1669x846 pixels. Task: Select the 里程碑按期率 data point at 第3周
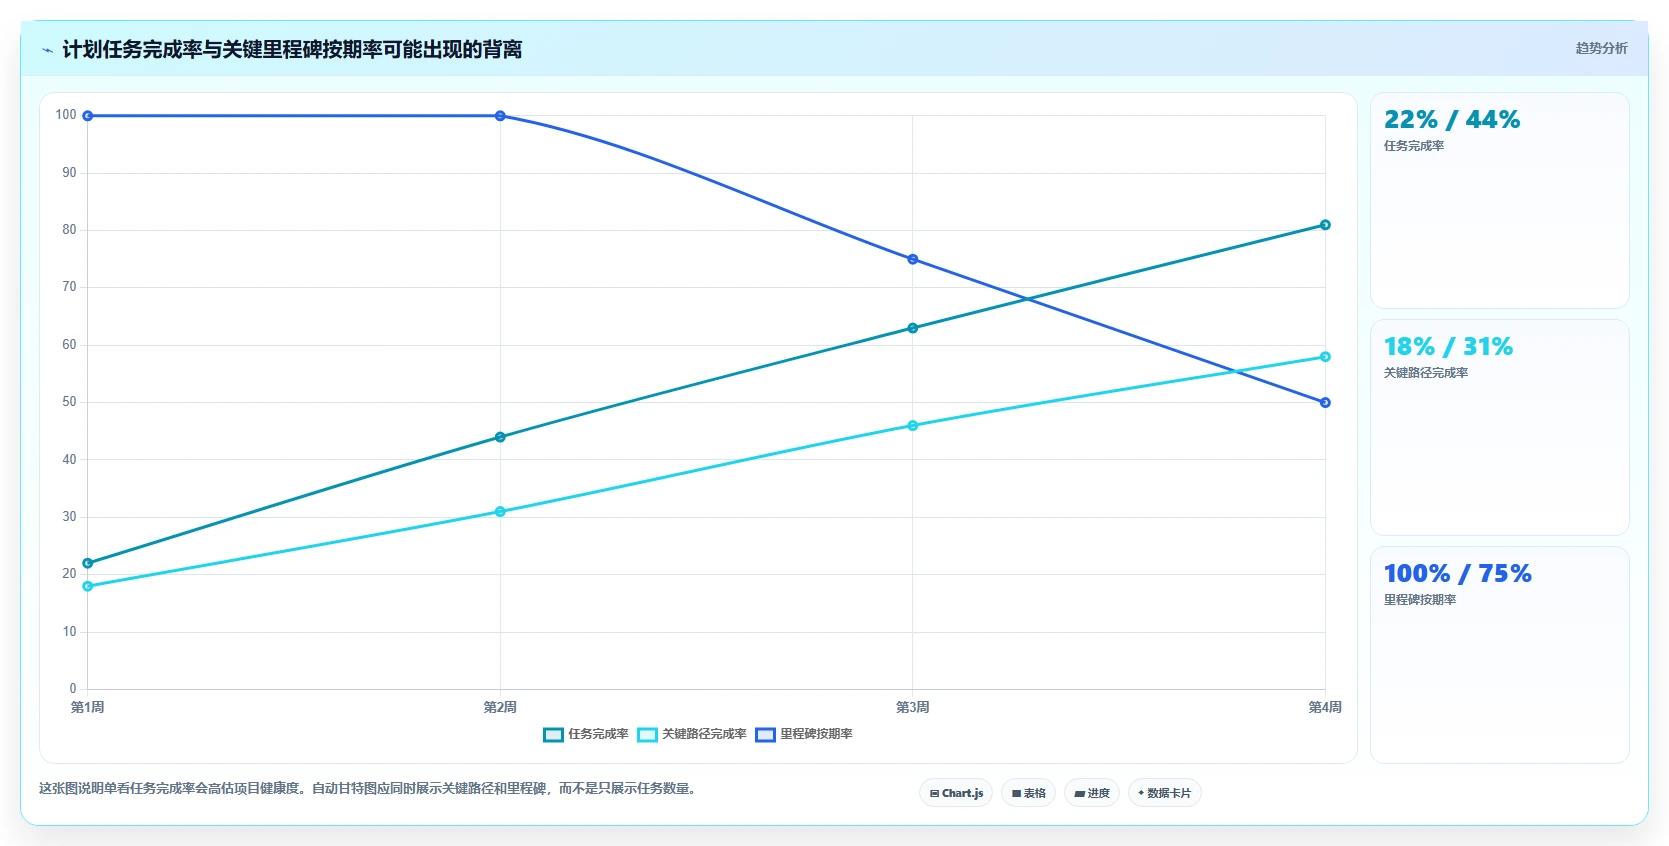coord(913,259)
